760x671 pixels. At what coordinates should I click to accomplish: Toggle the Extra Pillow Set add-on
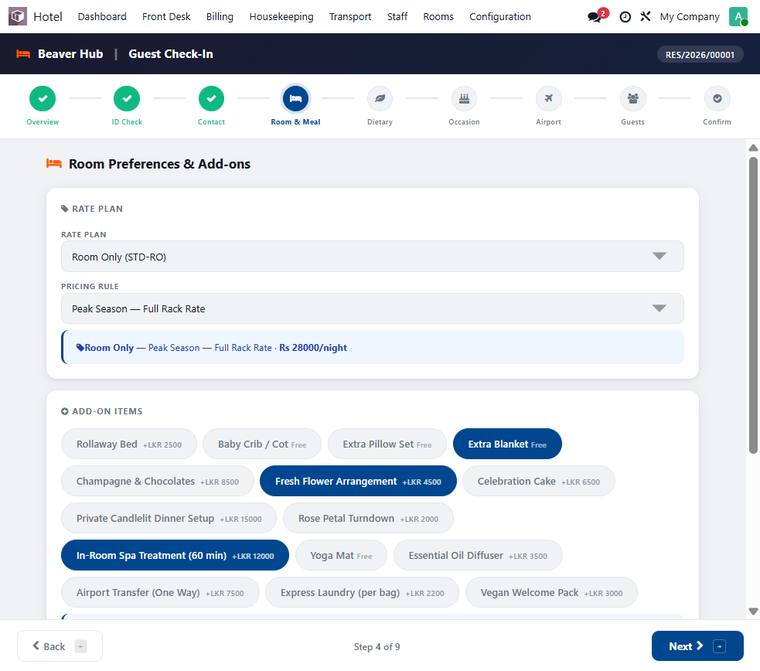coord(387,444)
